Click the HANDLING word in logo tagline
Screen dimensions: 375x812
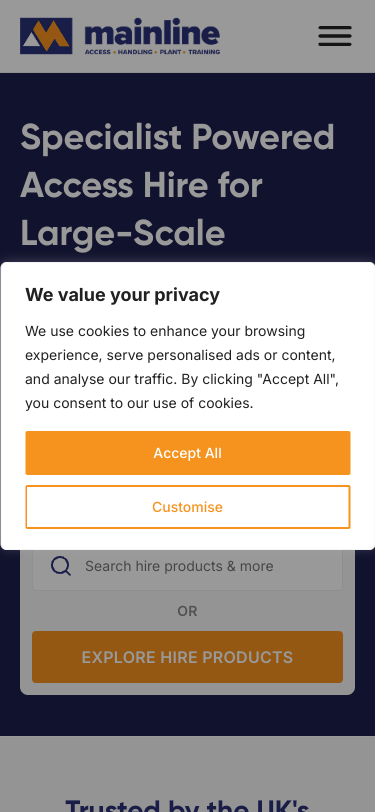tap(135, 52)
